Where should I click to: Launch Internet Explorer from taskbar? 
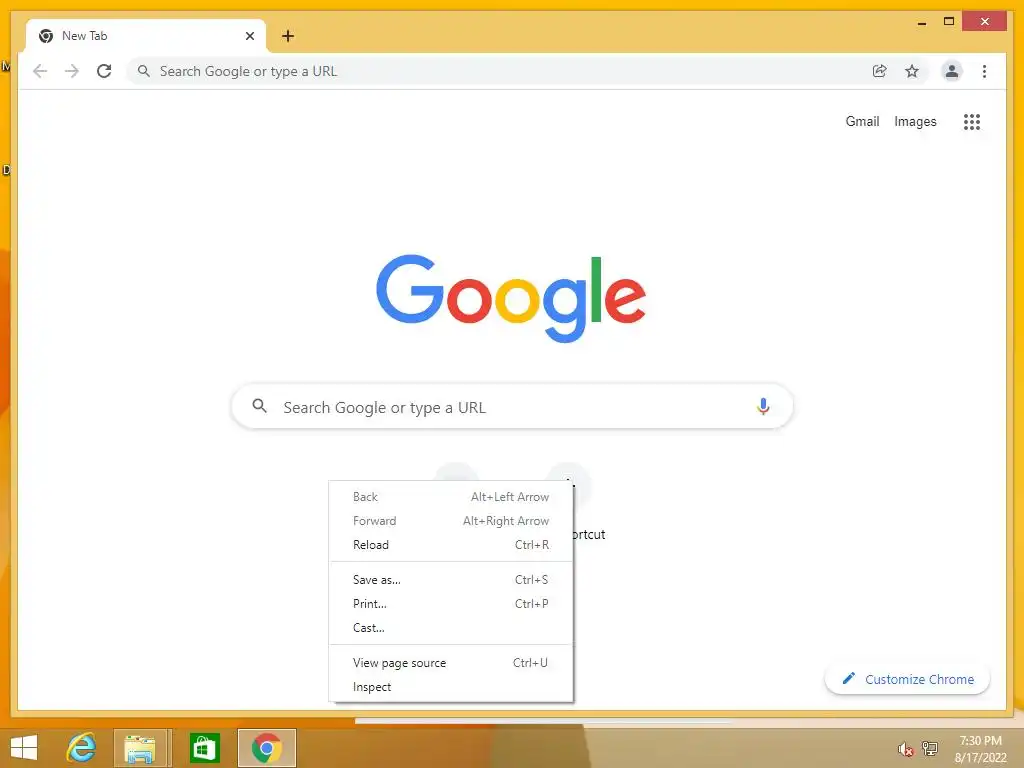click(81, 748)
